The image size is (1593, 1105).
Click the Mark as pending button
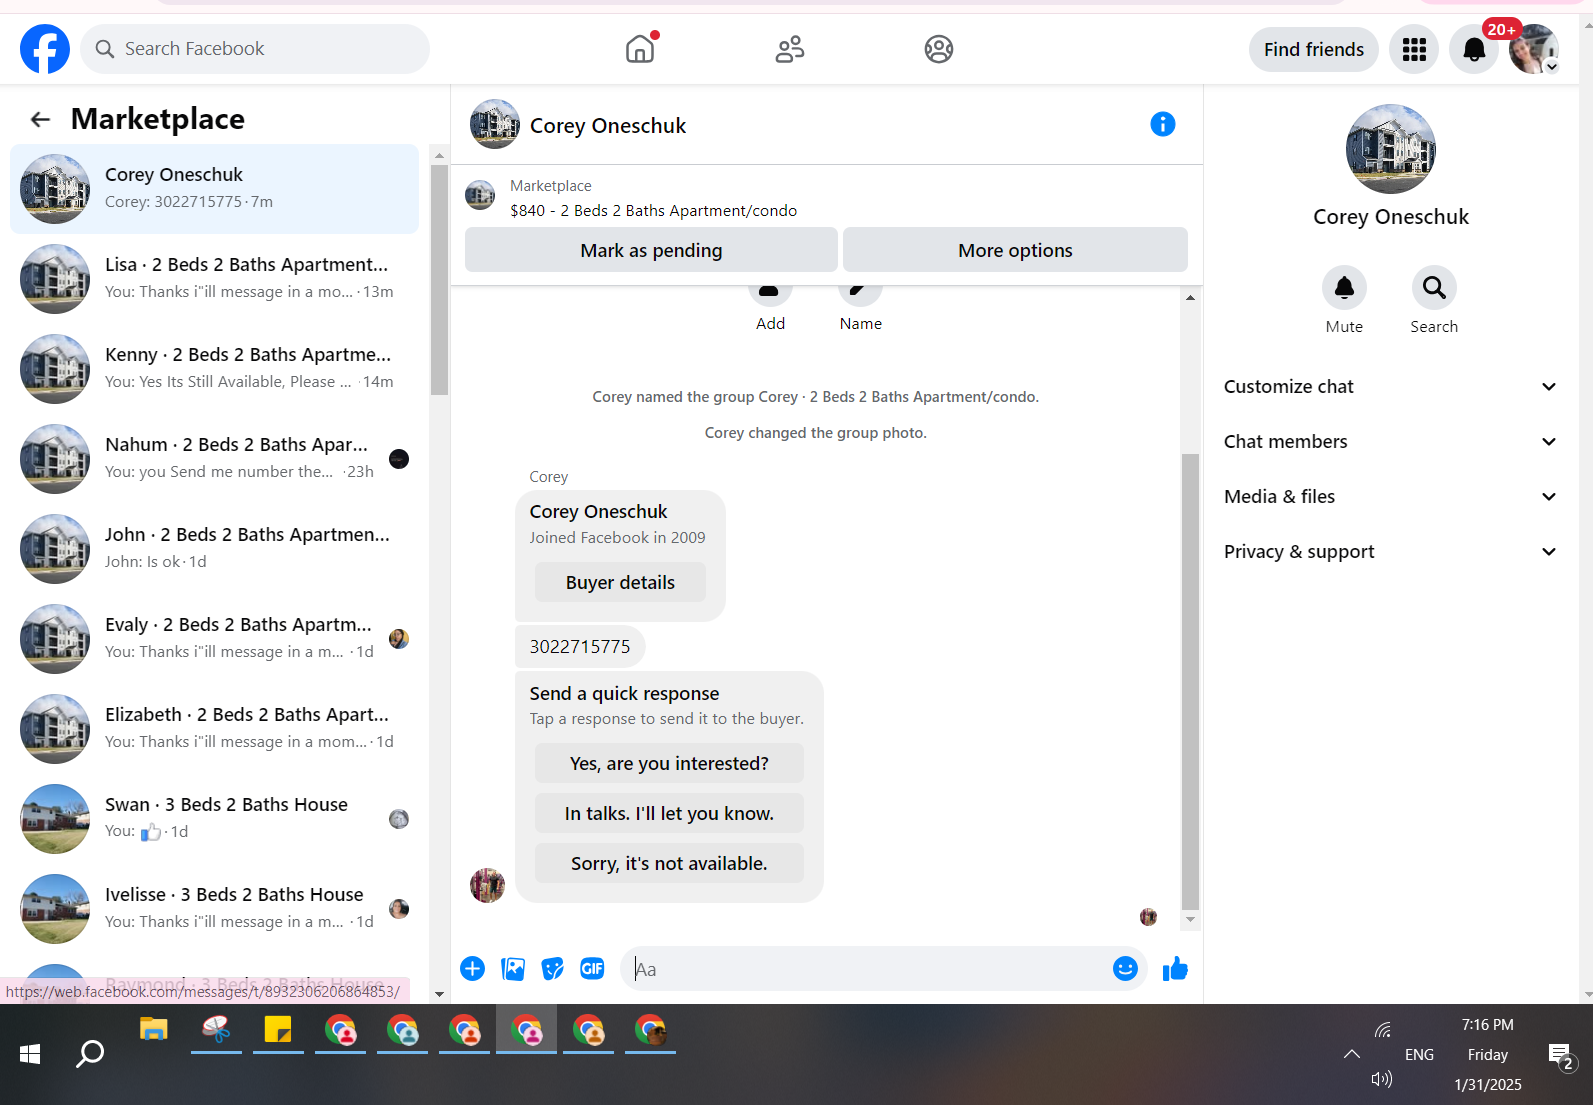[x=651, y=250]
